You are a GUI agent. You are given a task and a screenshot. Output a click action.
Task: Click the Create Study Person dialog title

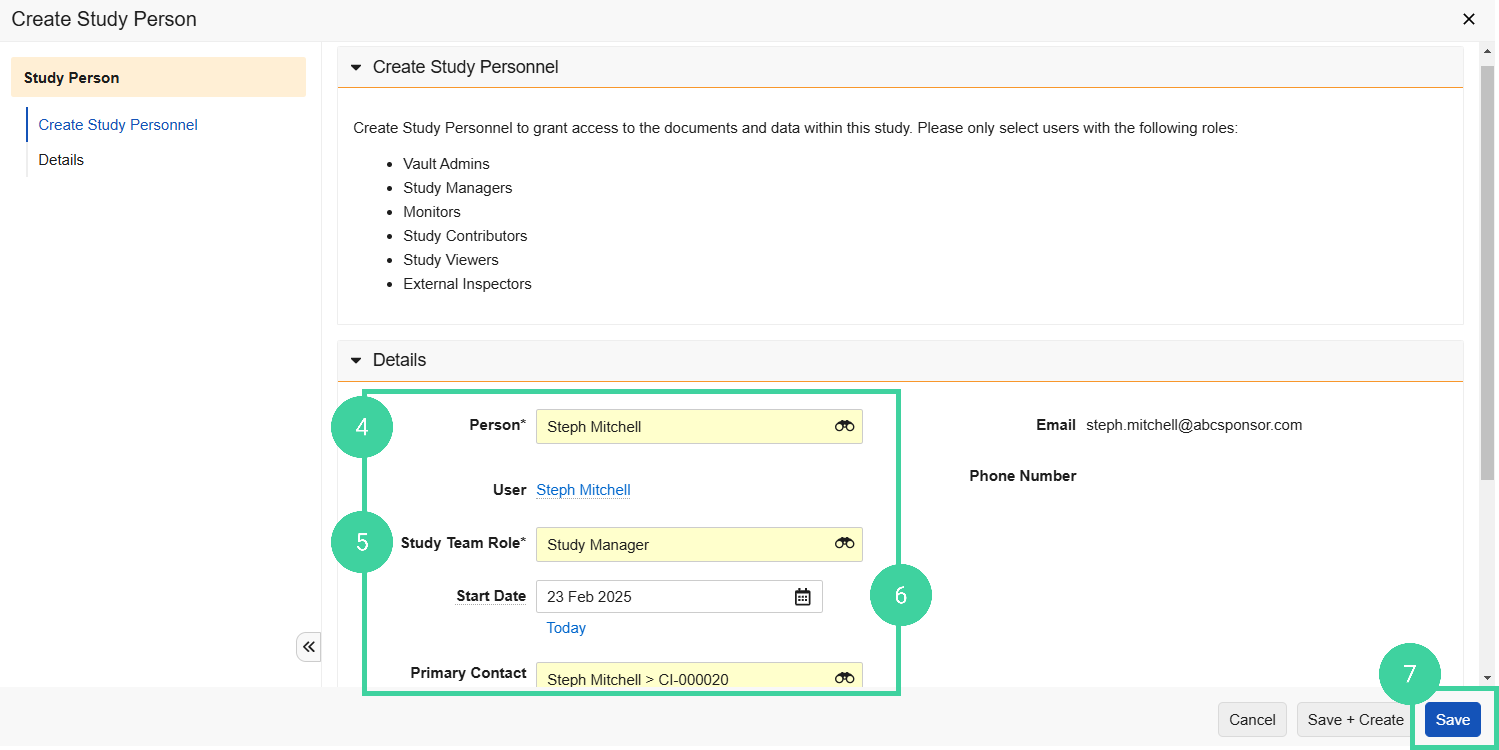click(104, 19)
